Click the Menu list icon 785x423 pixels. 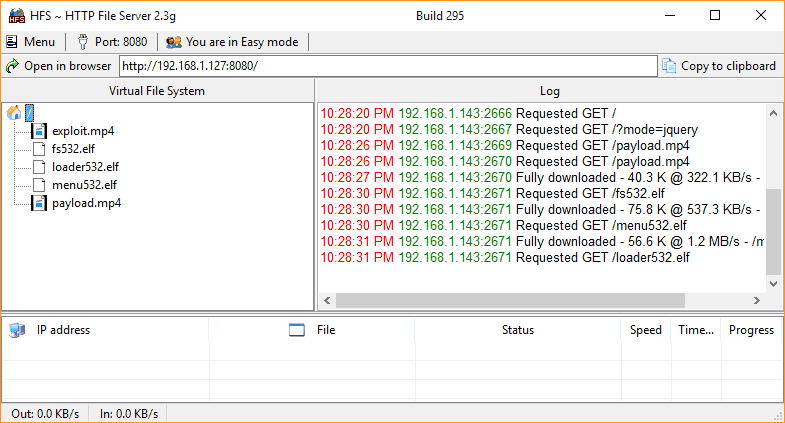pos(12,42)
